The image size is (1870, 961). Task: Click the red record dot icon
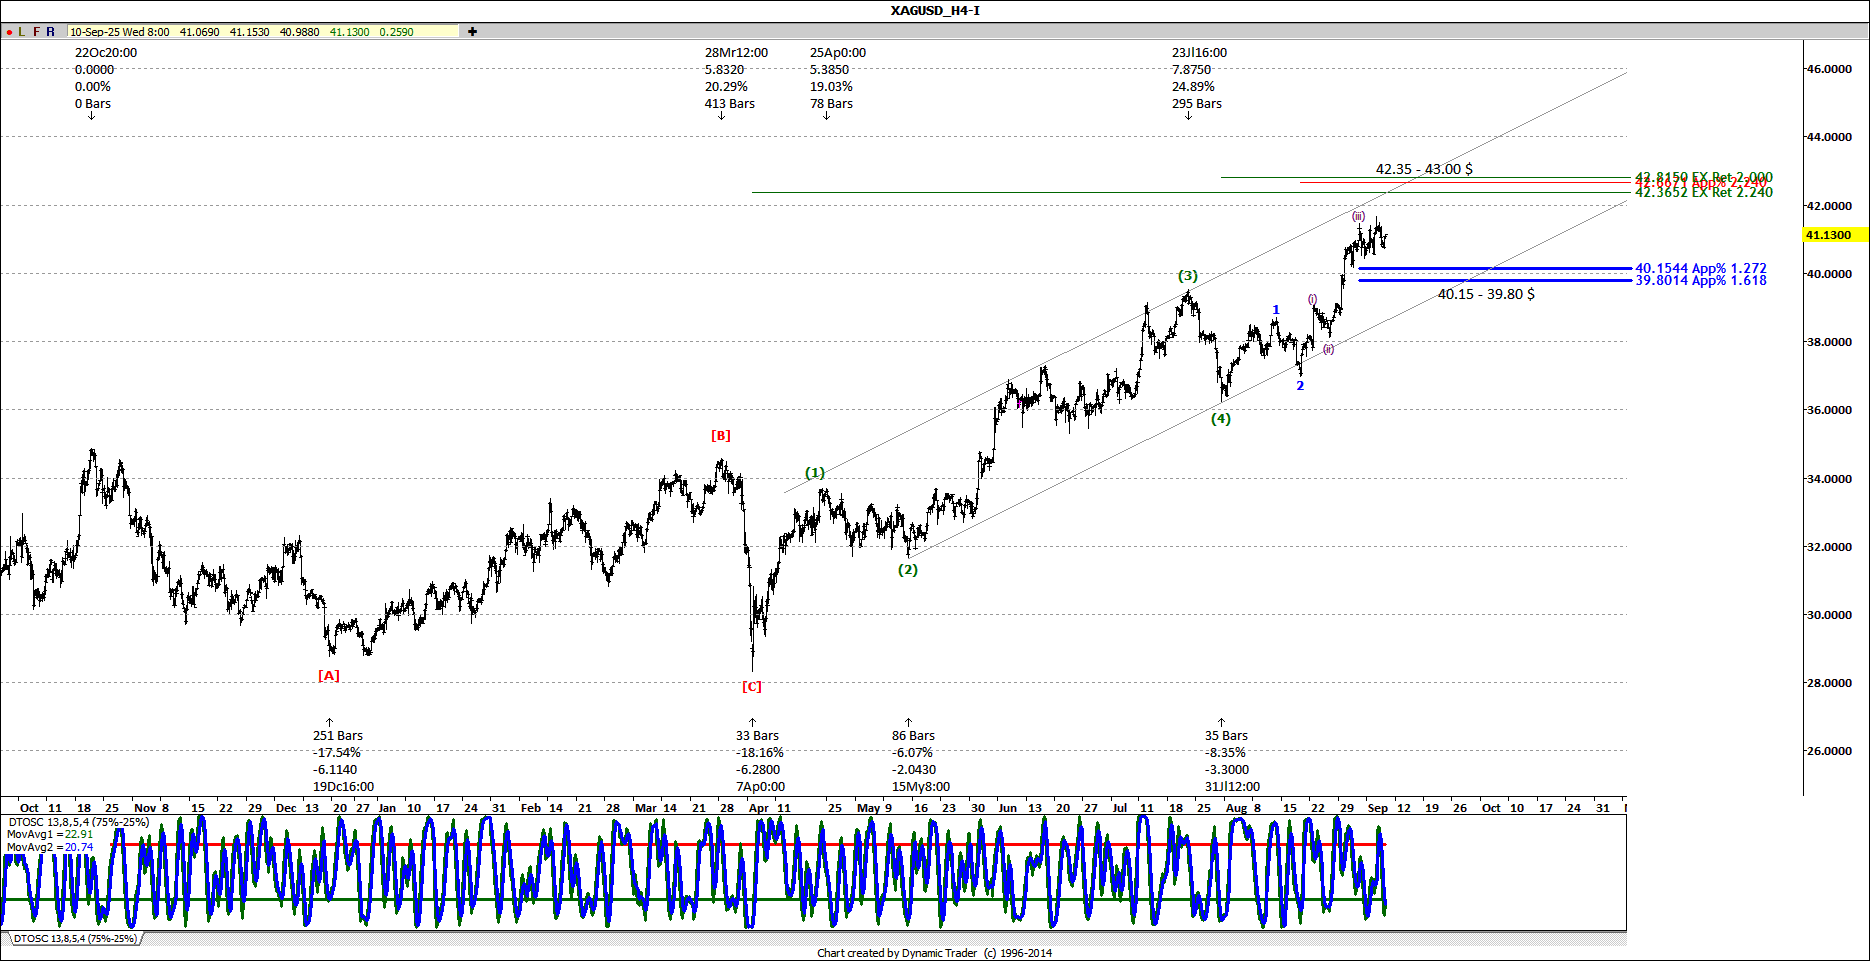click(9, 32)
